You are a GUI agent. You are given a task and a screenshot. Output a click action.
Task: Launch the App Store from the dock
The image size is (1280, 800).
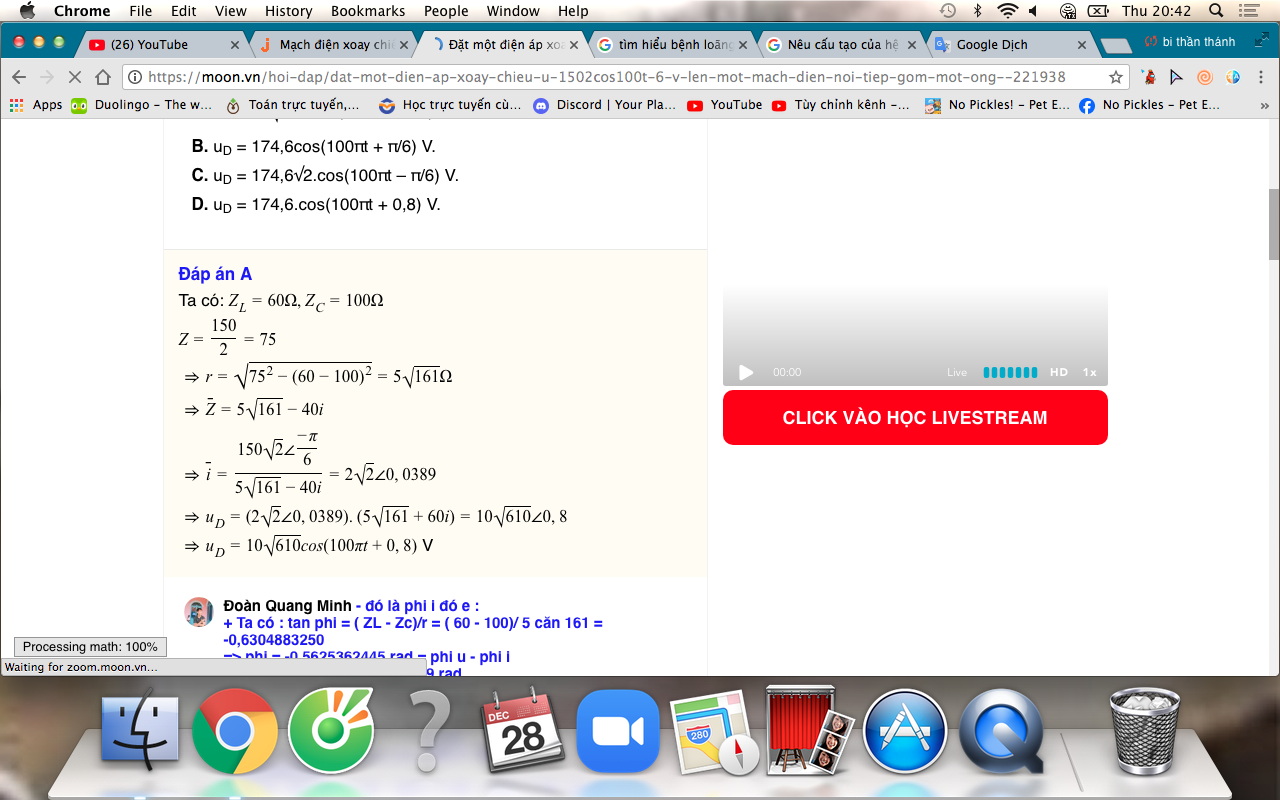click(904, 731)
